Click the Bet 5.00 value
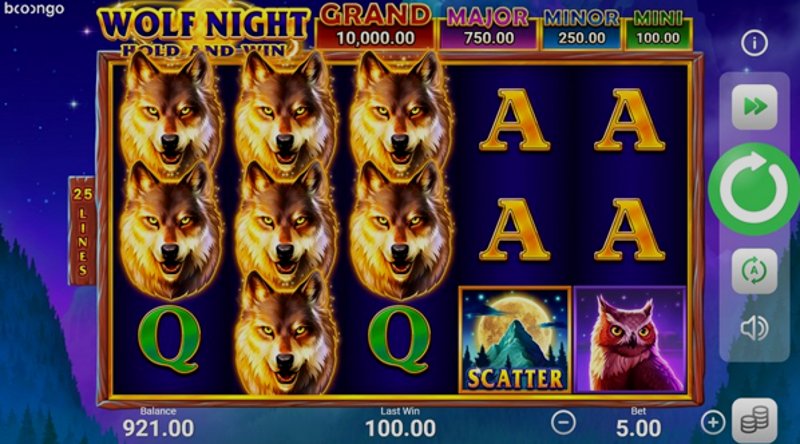Screen dimensions: 800x444 pyautogui.click(x=638, y=428)
